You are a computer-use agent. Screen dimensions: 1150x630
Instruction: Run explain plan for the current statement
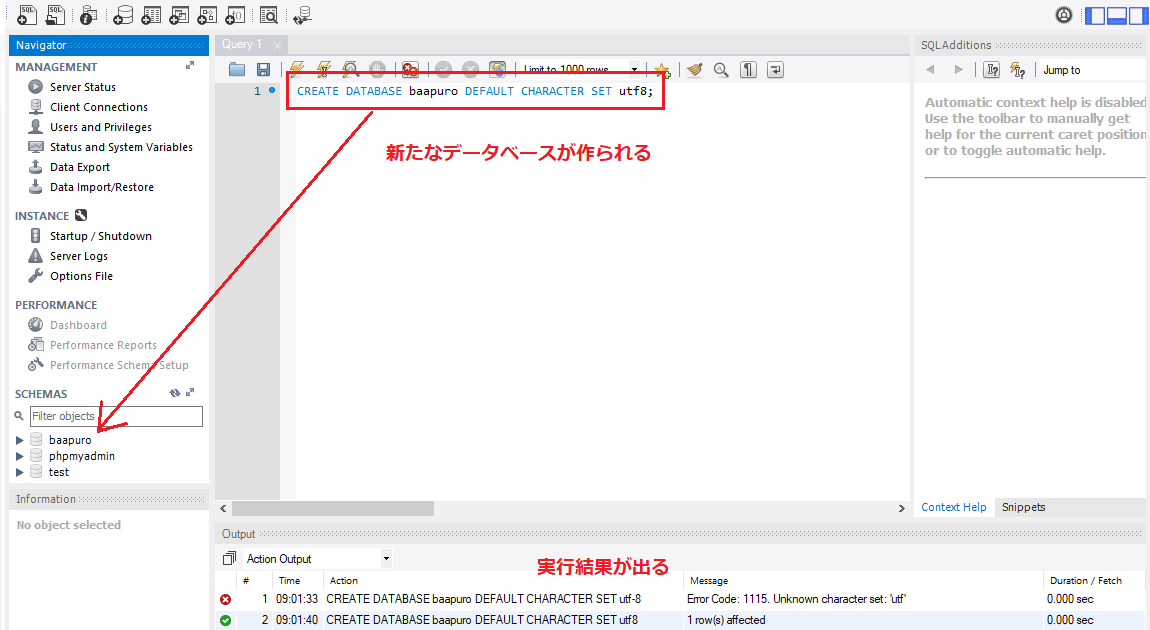(350, 70)
